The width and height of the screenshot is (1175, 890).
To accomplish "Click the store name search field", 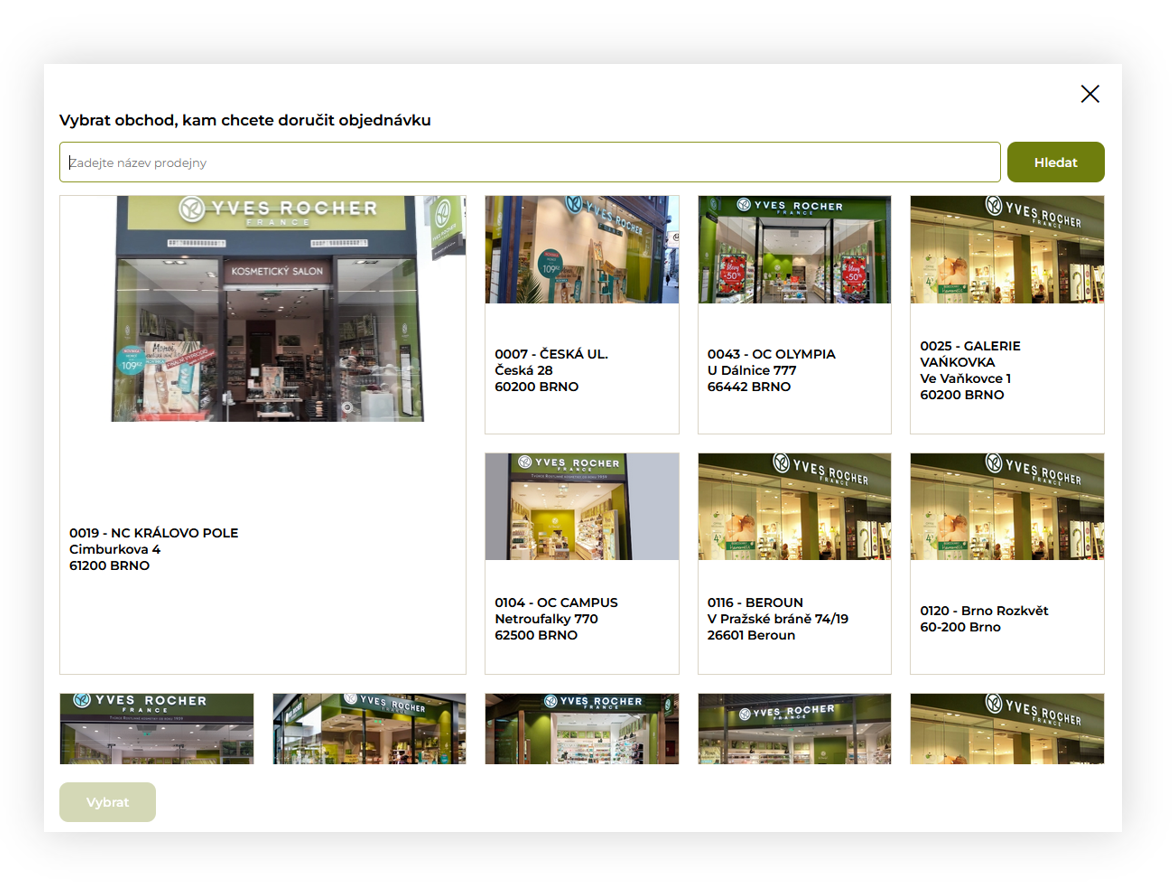I will (x=530, y=162).
